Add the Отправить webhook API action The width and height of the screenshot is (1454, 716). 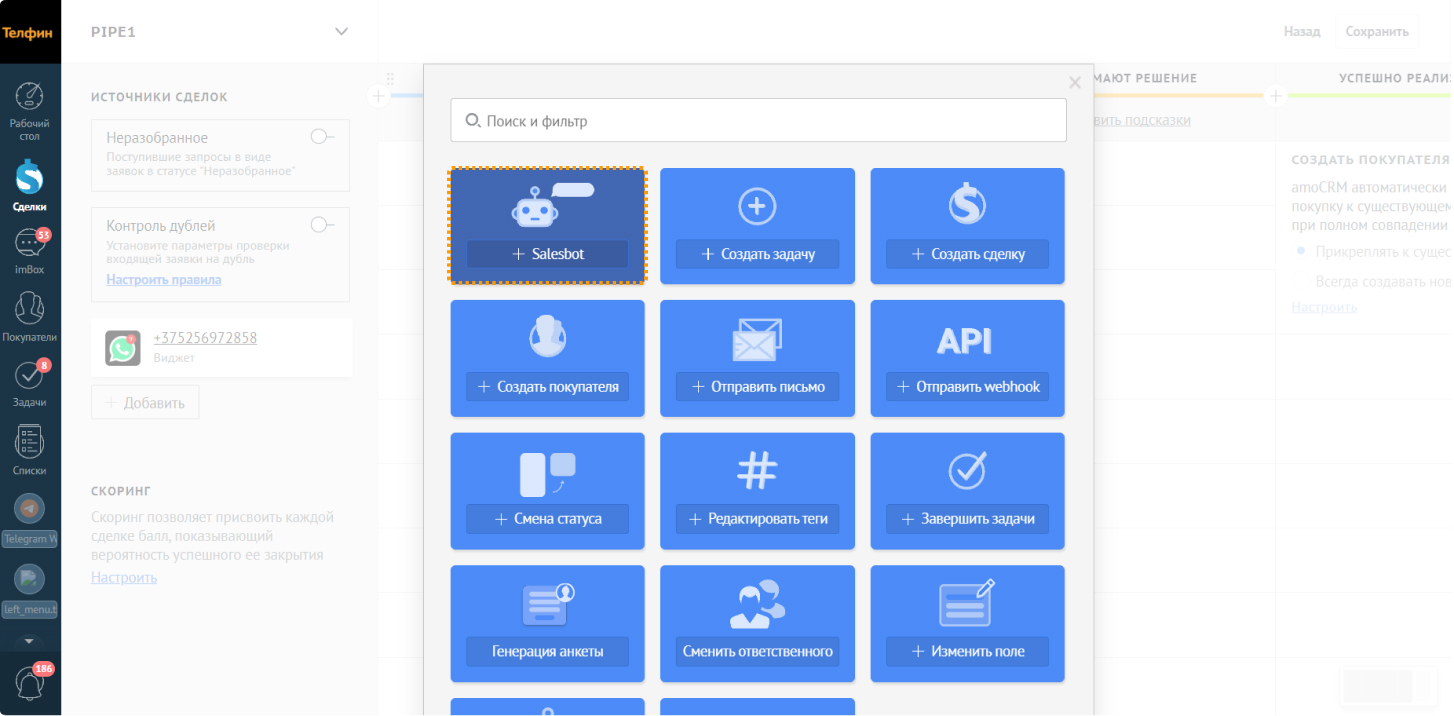click(x=967, y=387)
